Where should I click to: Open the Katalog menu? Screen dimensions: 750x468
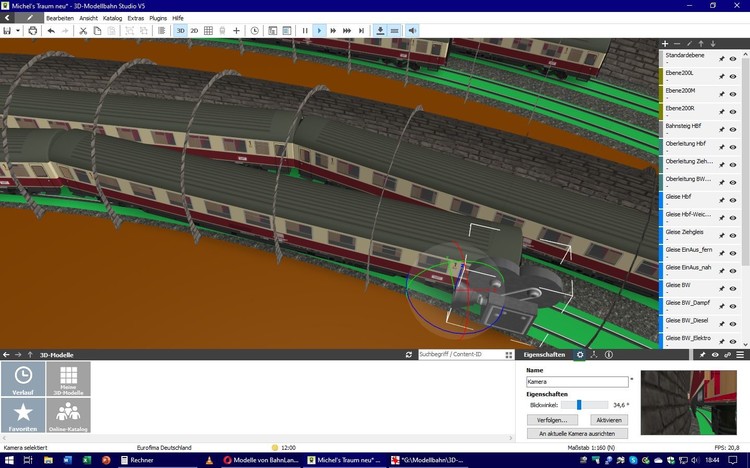(x=112, y=18)
